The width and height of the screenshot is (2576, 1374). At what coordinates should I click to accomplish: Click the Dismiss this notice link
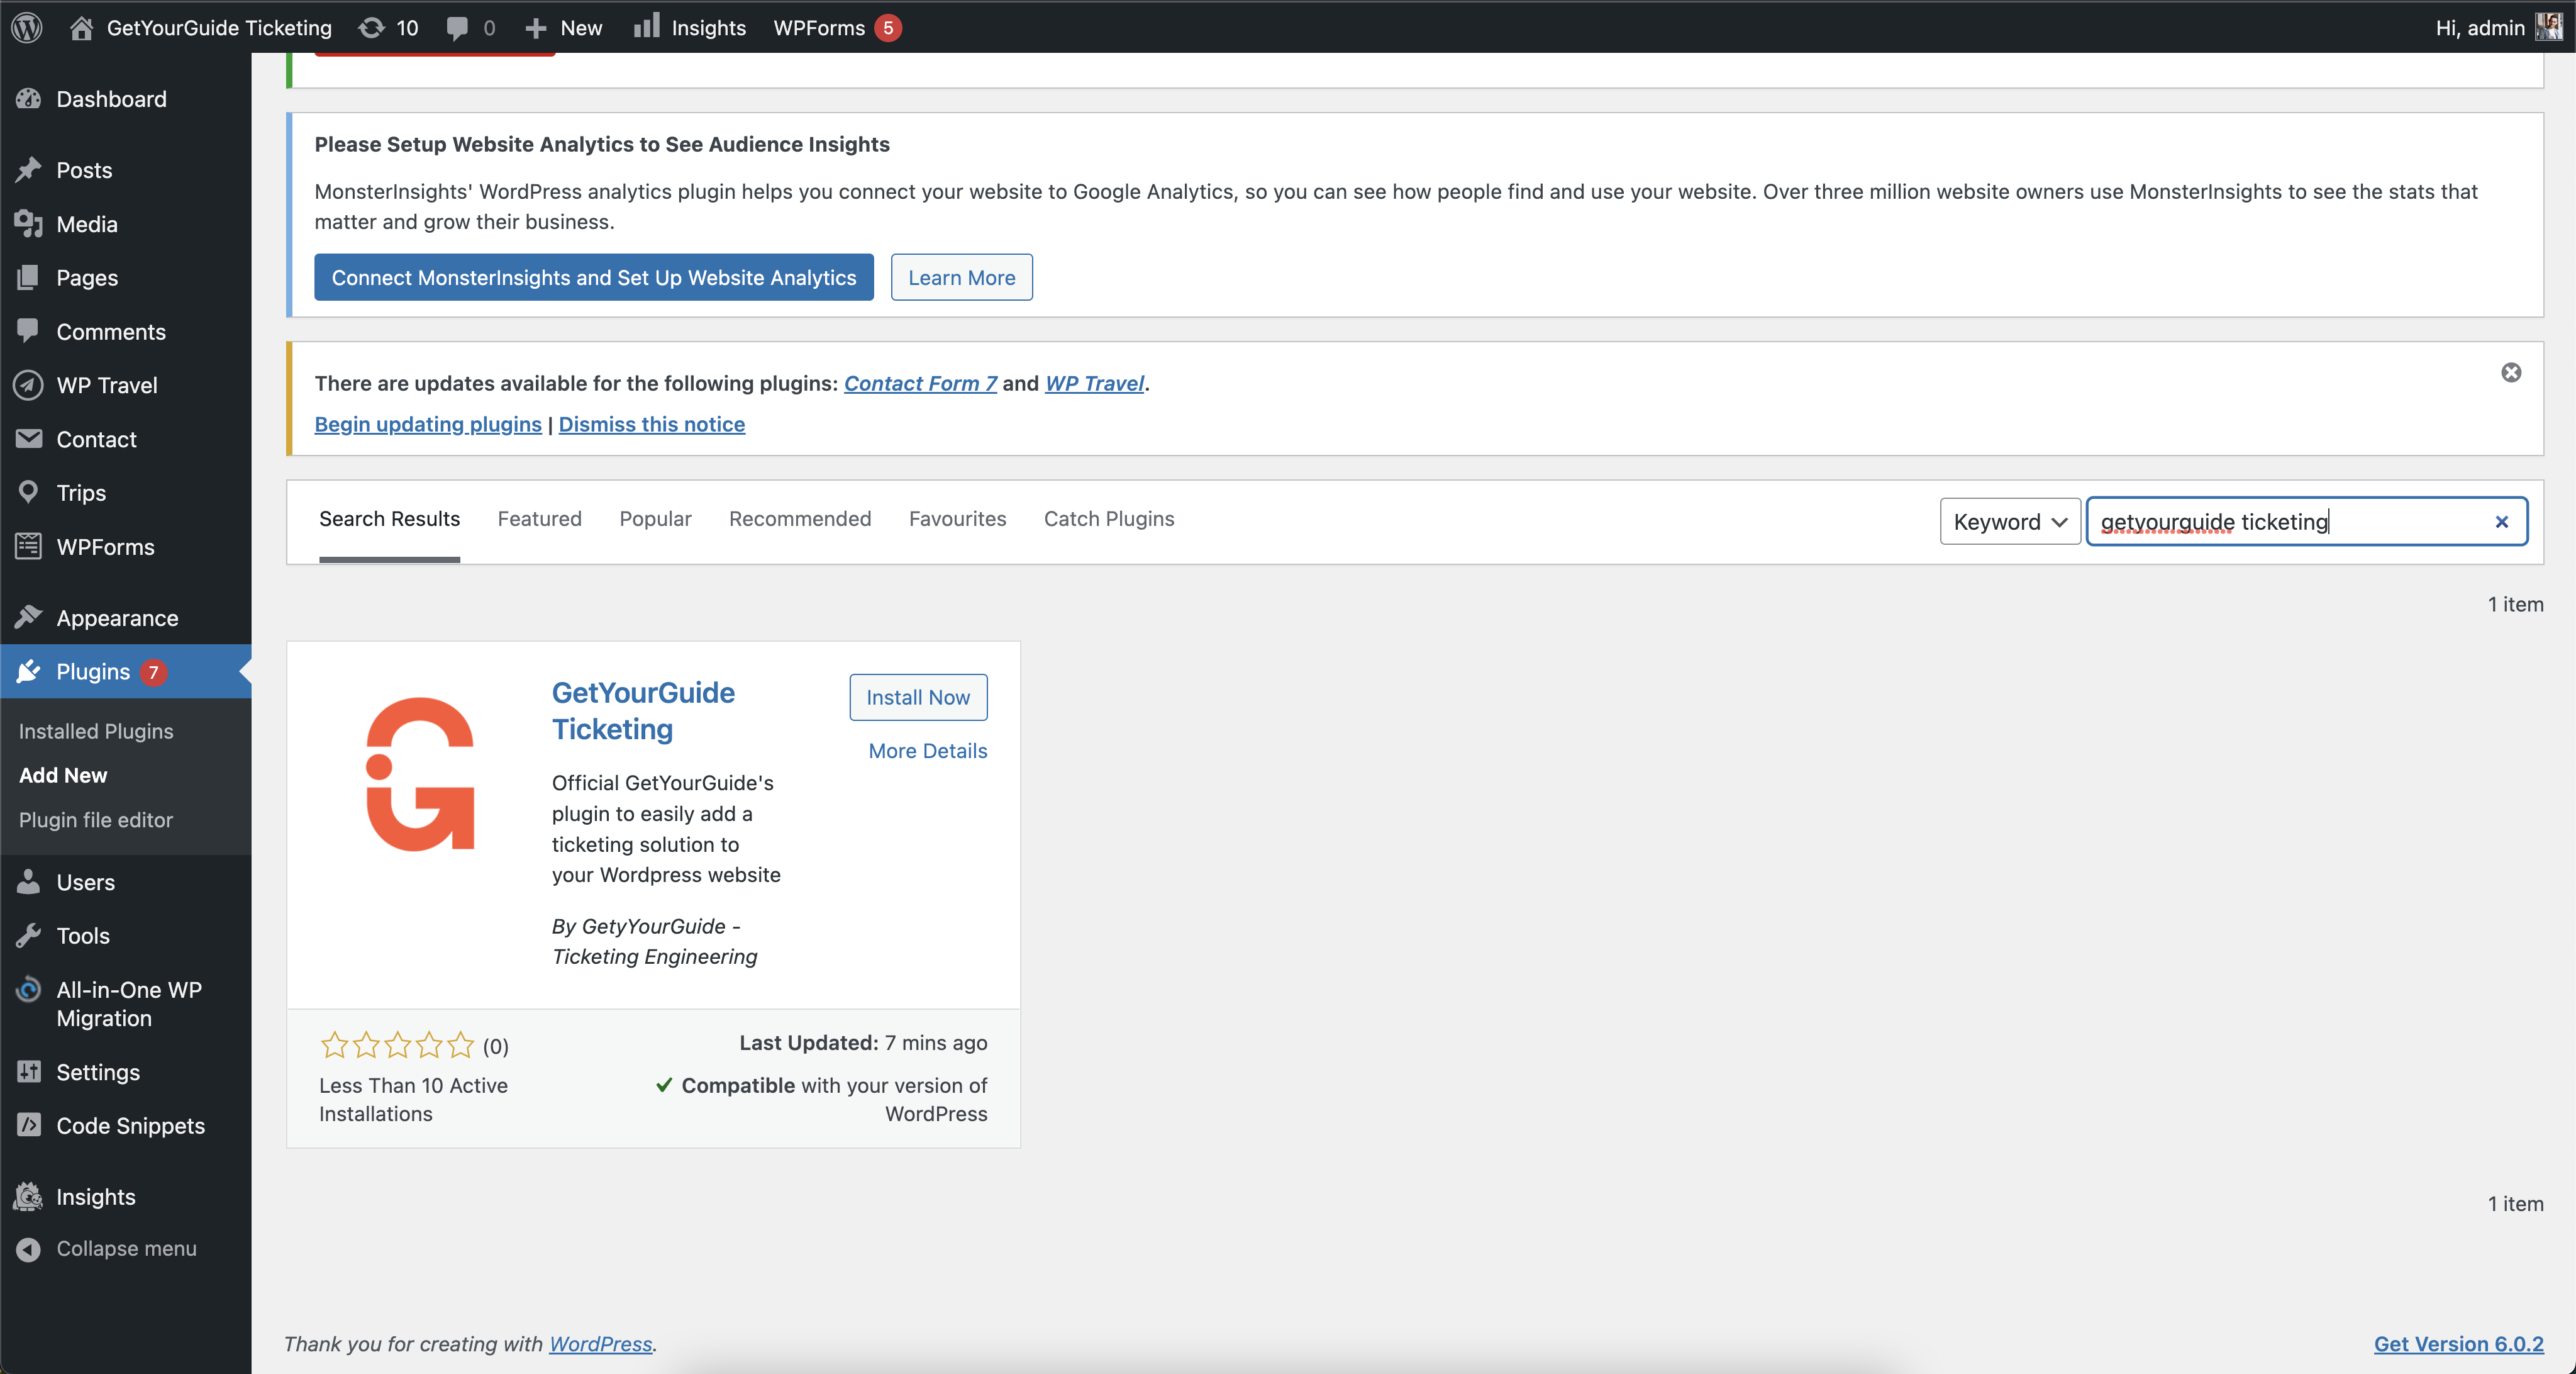pyautogui.click(x=653, y=423)
